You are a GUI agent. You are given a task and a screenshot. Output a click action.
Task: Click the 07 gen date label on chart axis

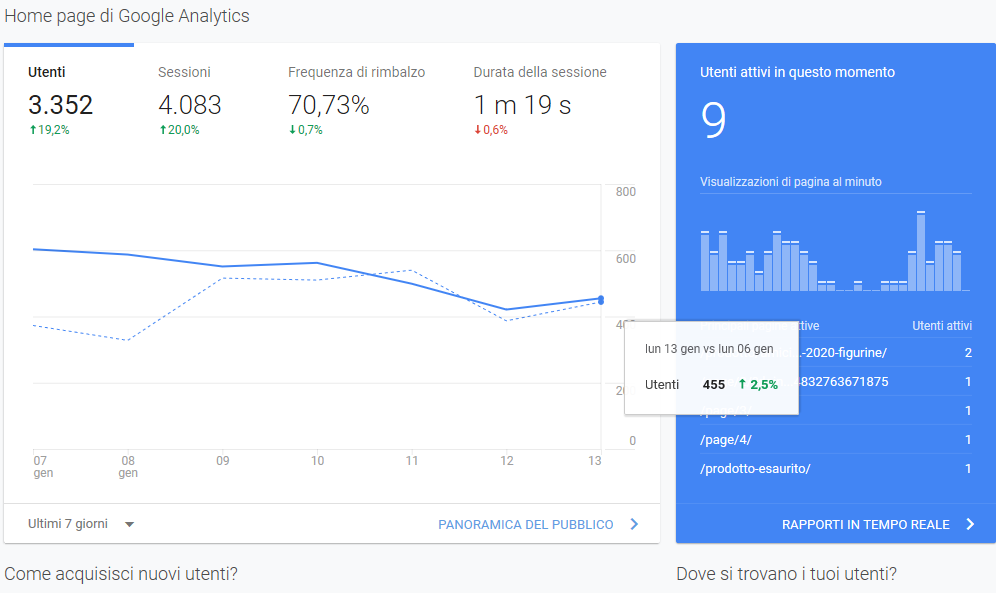43,466
